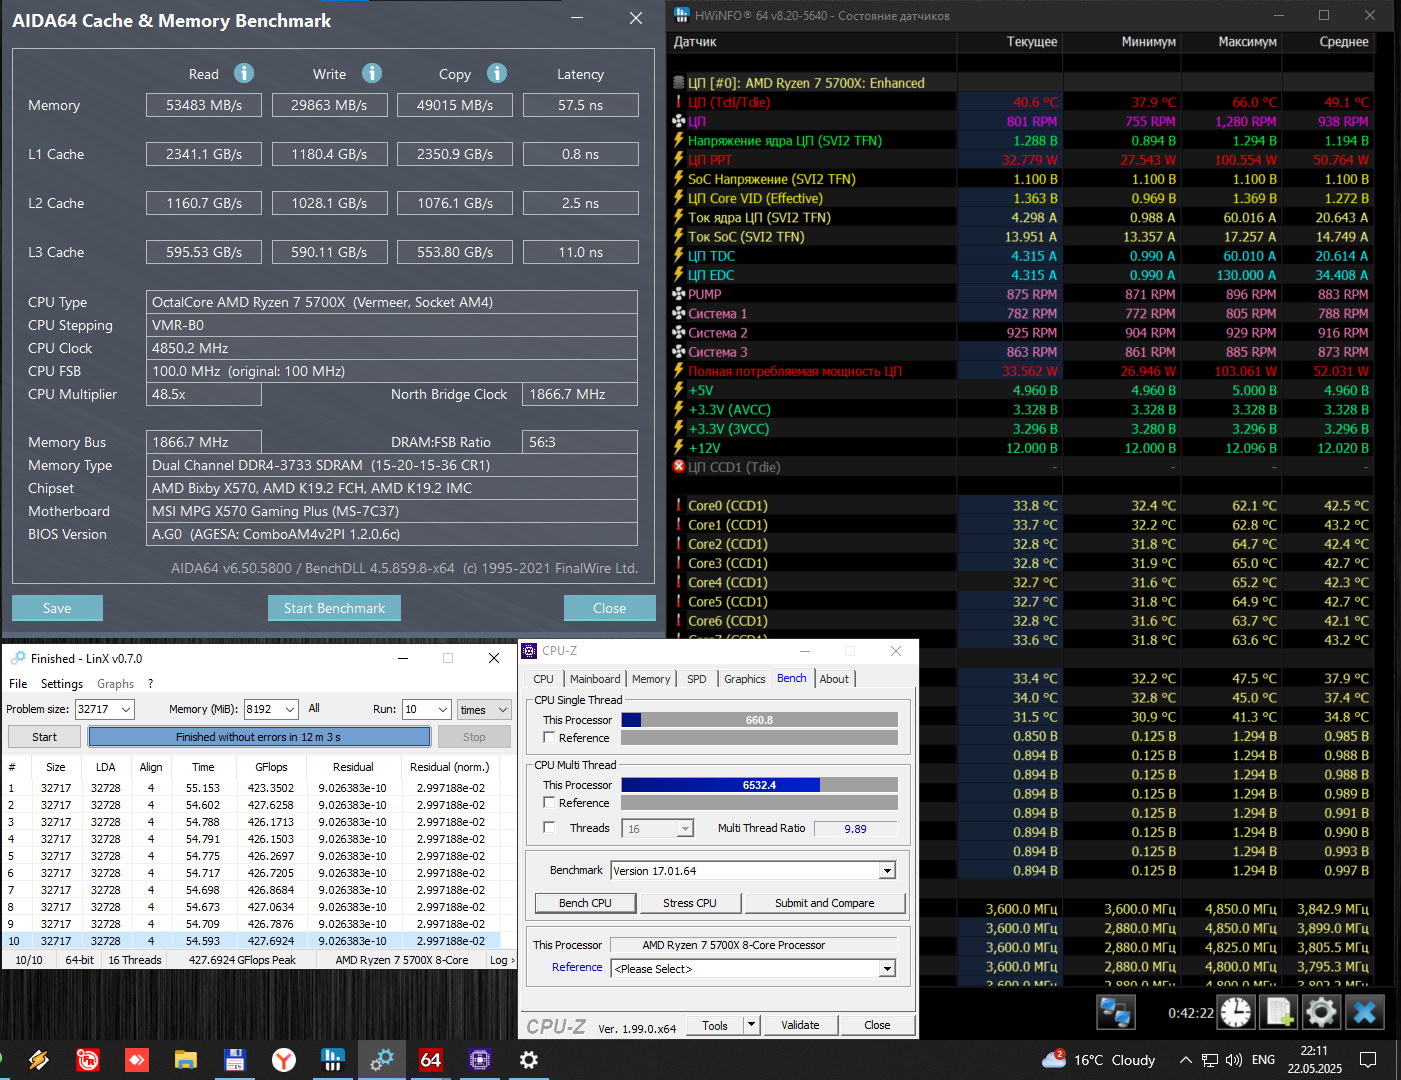Switch to the Memory tab in CPU-Z

[x=651, y=679]
